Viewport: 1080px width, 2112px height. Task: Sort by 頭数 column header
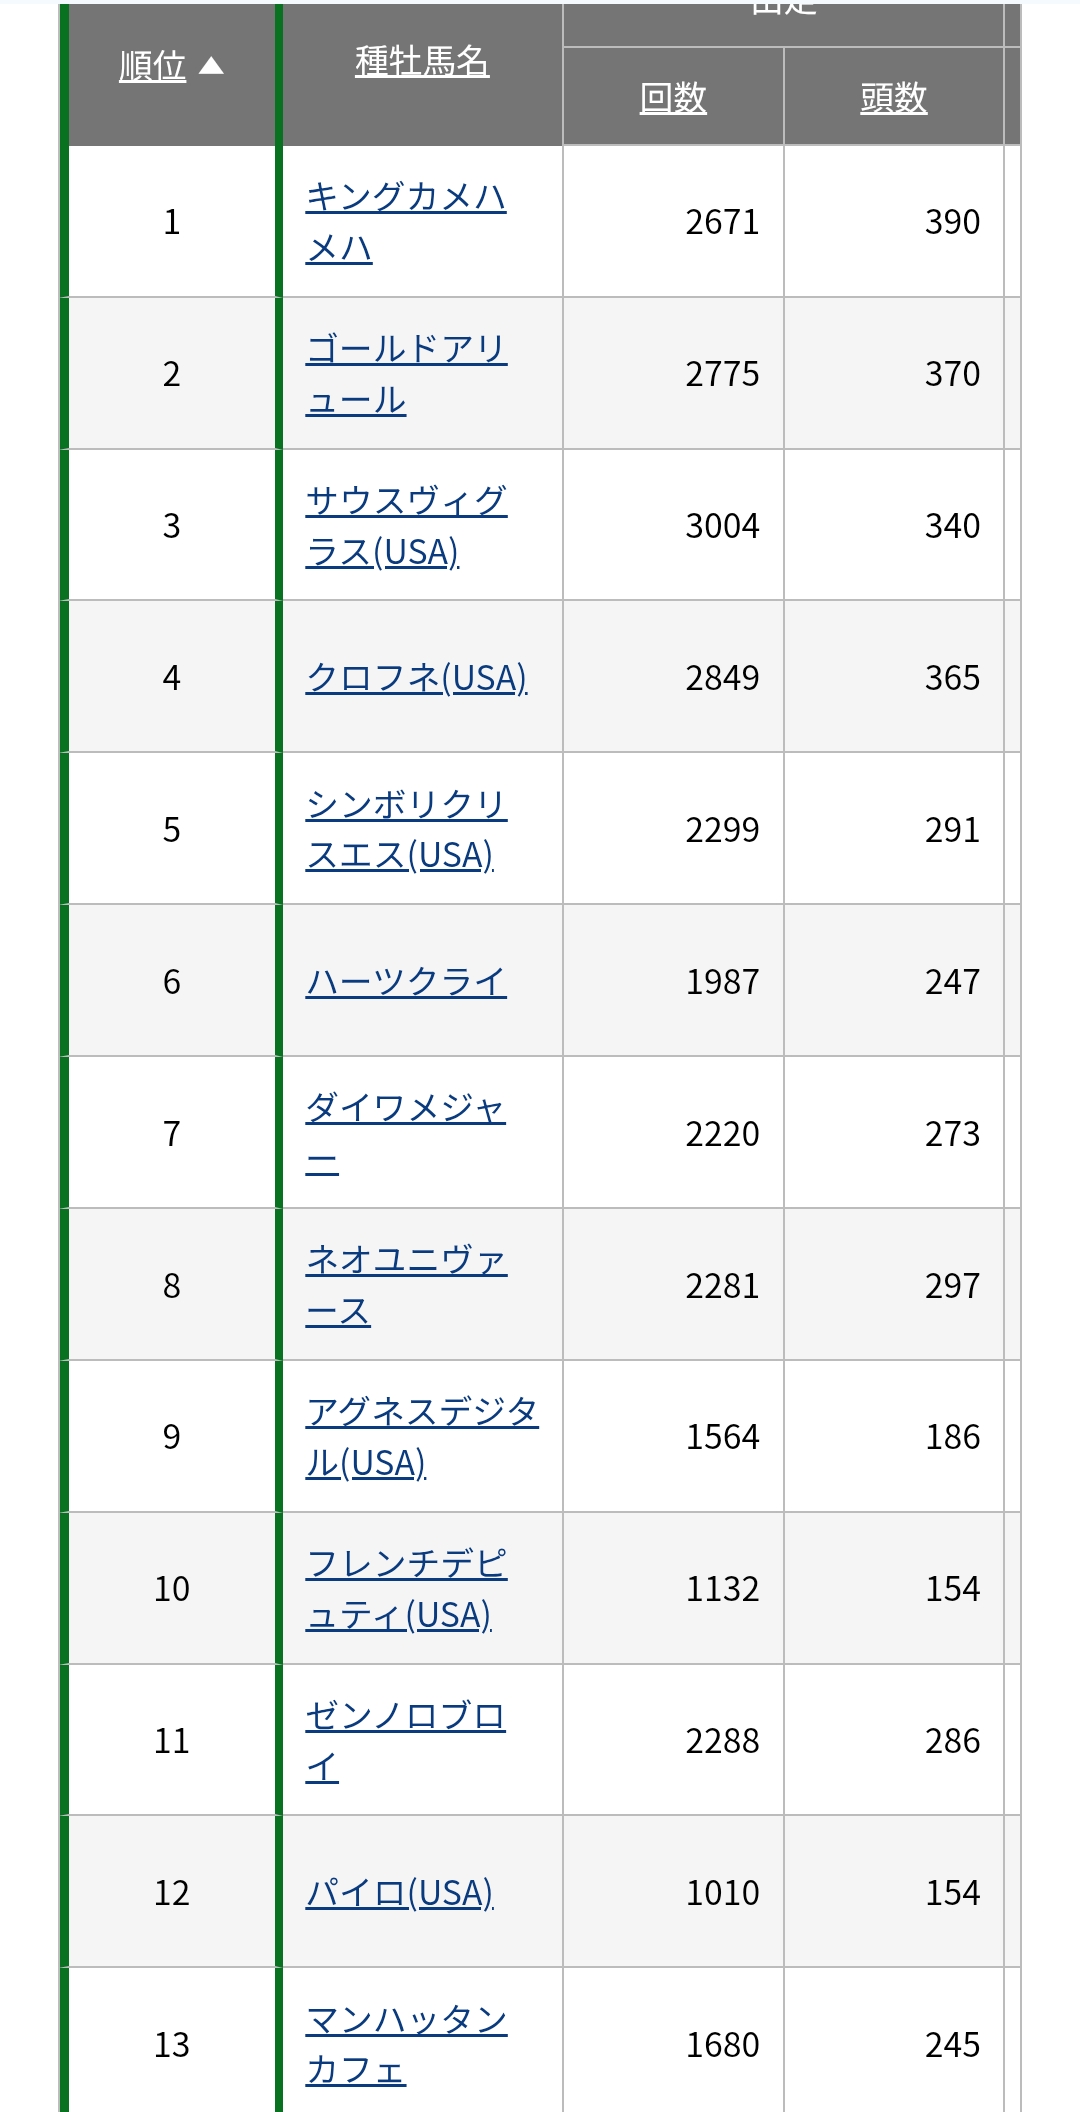point(893,98)
